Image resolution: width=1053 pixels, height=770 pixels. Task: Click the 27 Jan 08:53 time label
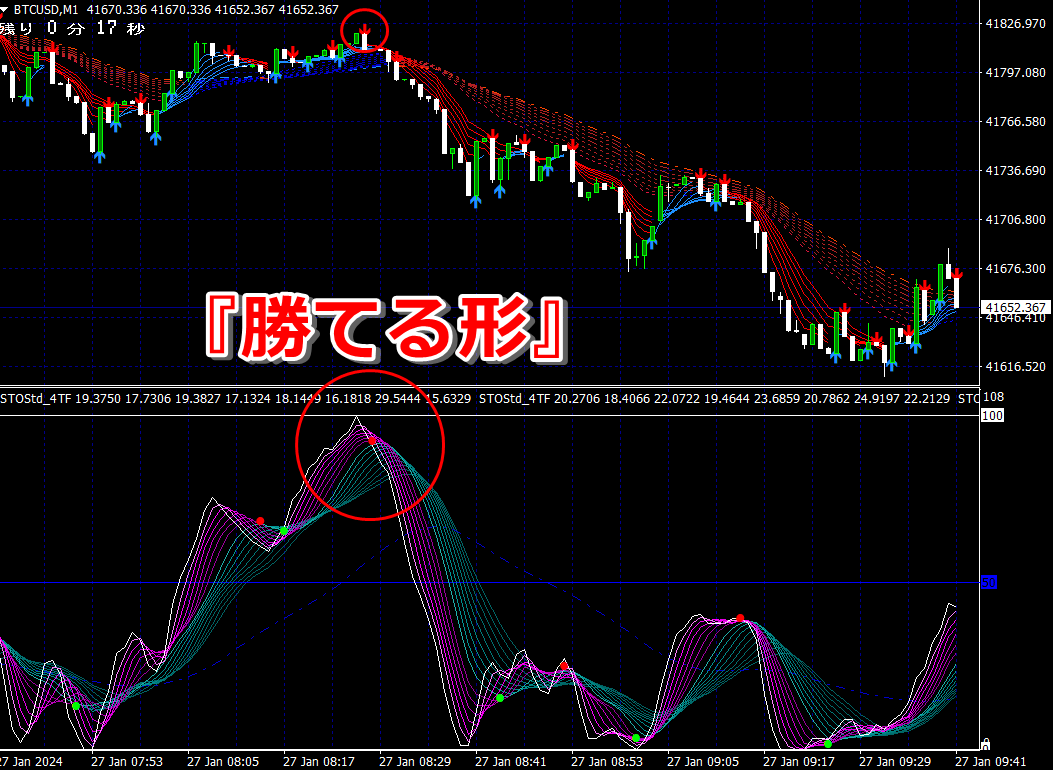607,762
